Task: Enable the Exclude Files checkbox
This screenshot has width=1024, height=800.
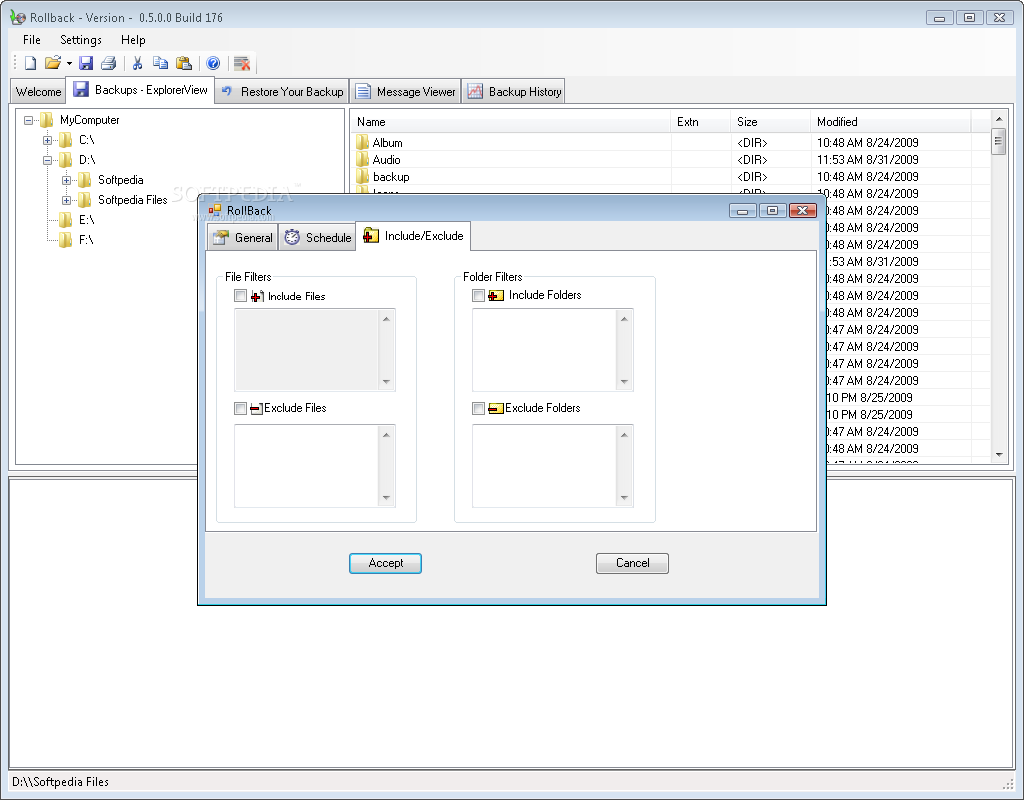Action: [x=240, y=408]
